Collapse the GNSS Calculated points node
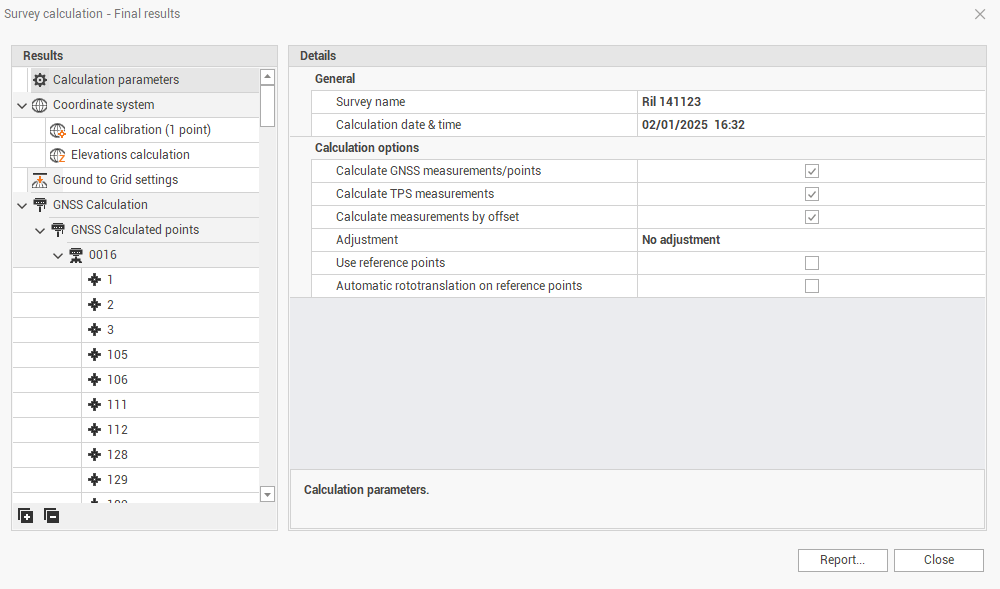Viewport: 1000px width, 589px height. (x=40, y=230)
